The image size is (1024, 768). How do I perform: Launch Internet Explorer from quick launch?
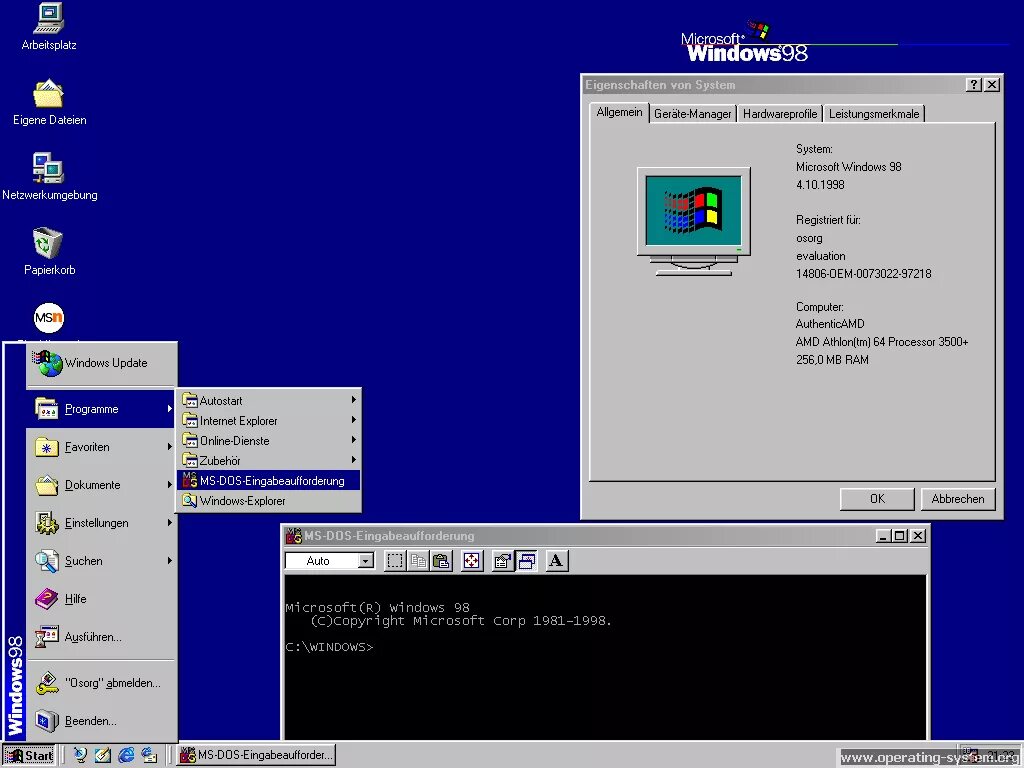pos(126,755)
